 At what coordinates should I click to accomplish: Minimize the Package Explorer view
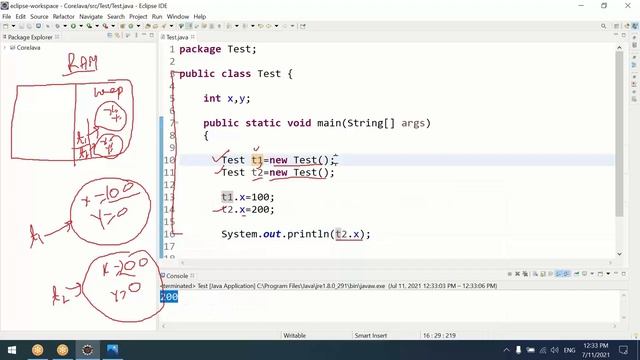144,36
